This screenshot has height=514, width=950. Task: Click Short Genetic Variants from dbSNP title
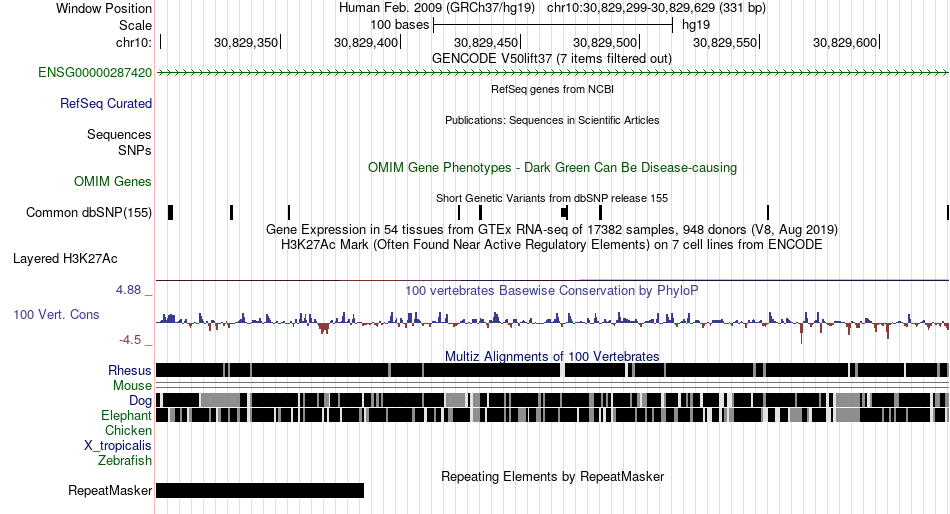click(x=552, y=198)
